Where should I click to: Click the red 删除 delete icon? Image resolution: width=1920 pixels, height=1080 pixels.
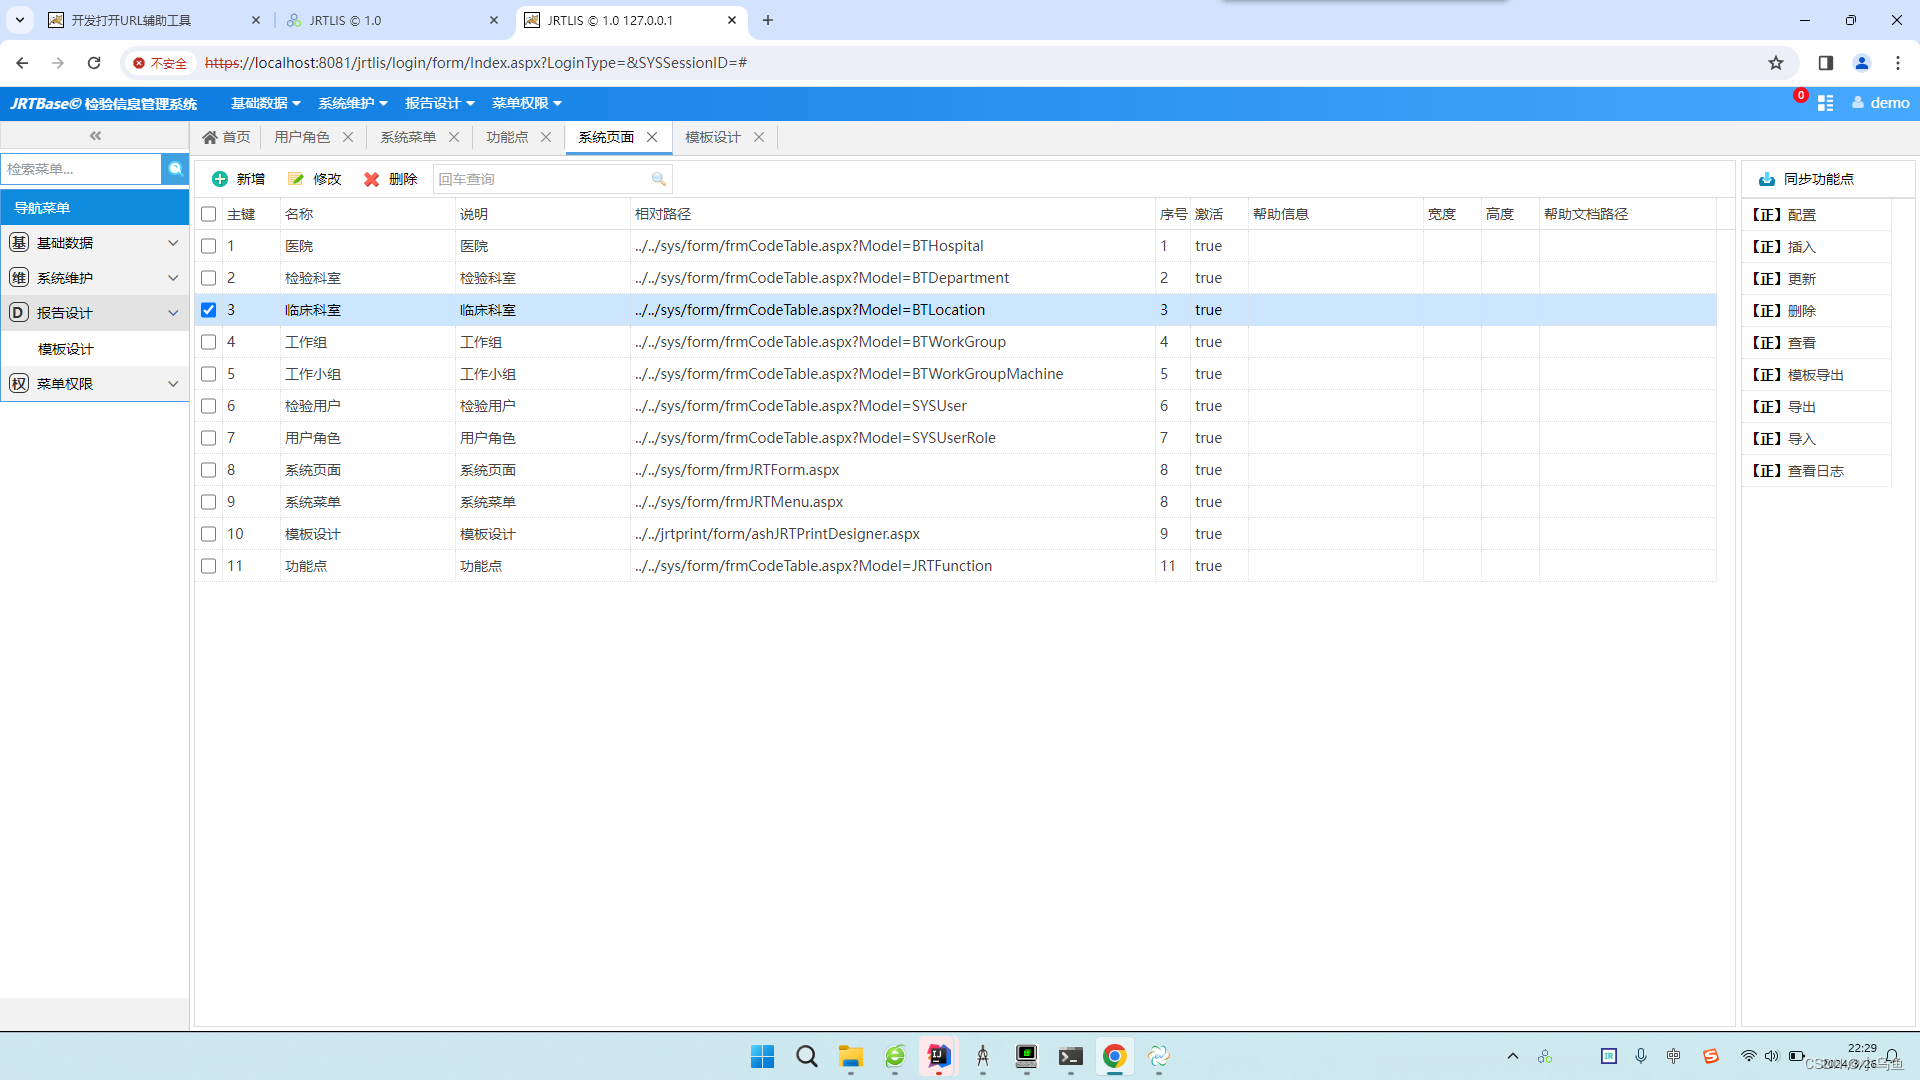372,179
